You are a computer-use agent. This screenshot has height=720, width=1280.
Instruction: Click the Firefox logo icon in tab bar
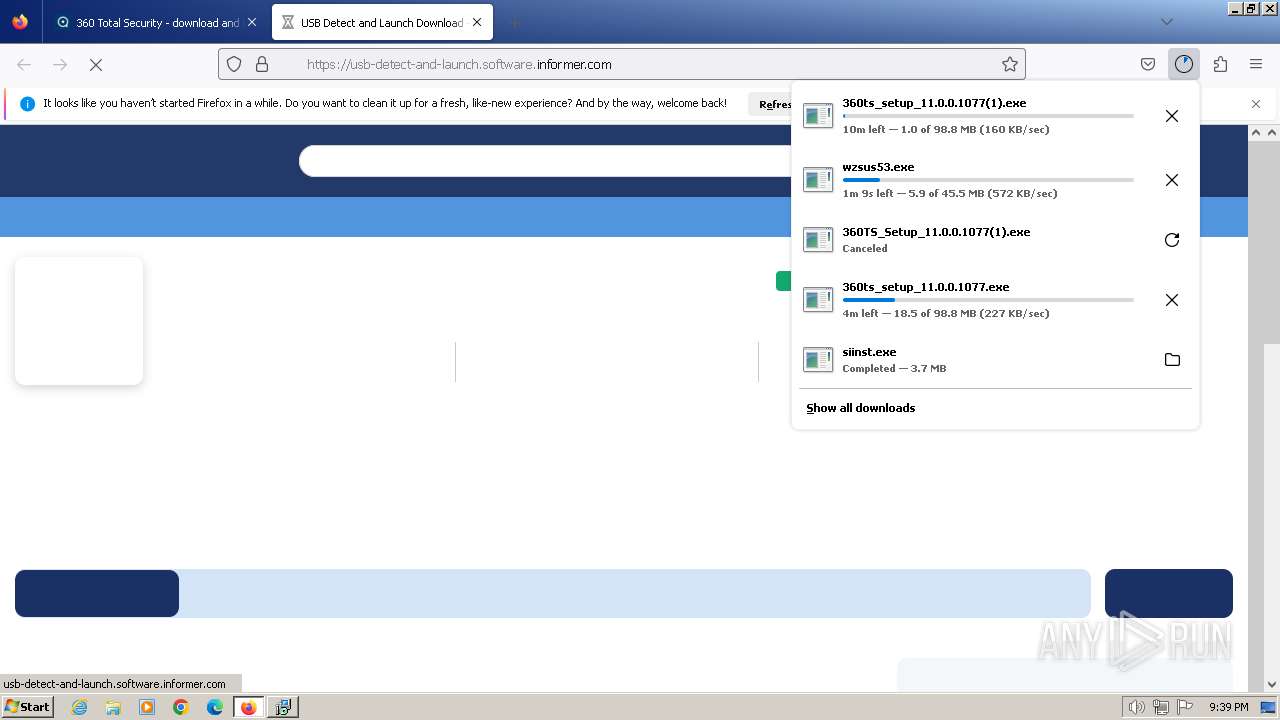pos(20,22)
